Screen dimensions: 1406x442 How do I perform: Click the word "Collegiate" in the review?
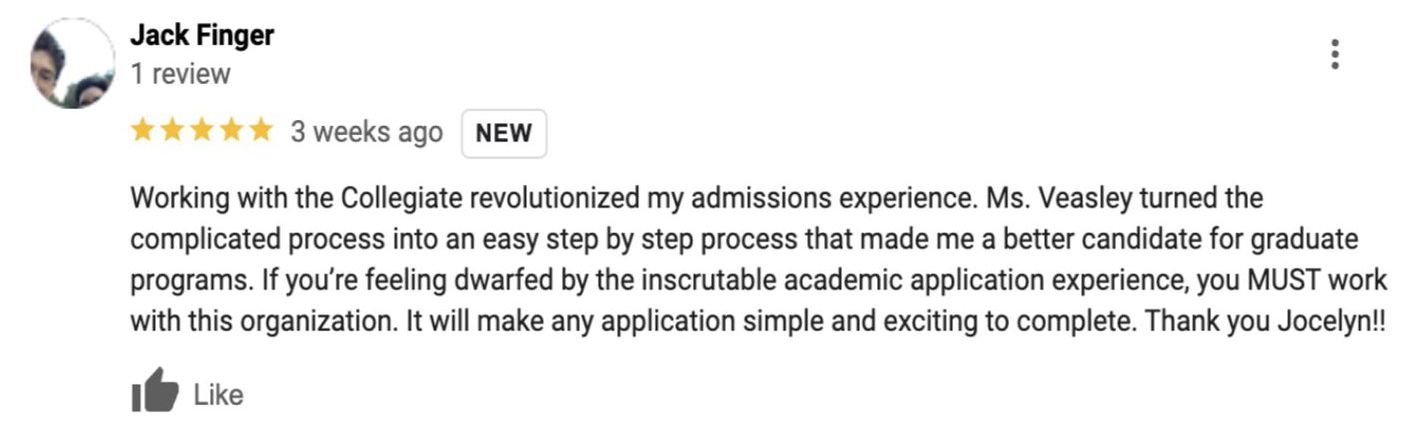[x=402, y=198]
